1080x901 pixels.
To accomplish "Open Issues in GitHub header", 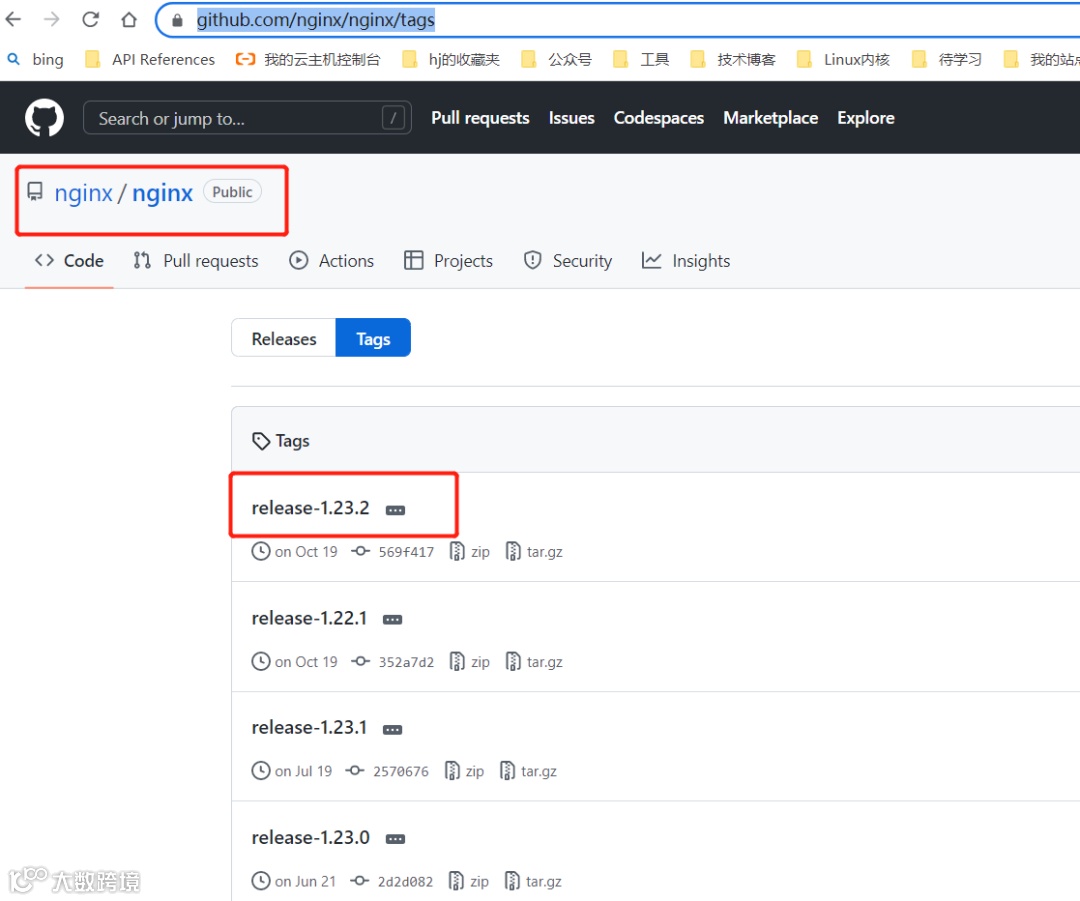I will click(571, 118).
